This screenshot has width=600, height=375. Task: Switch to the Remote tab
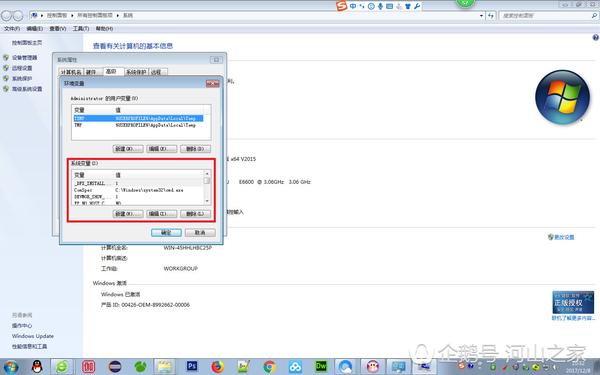click(157, 72)
